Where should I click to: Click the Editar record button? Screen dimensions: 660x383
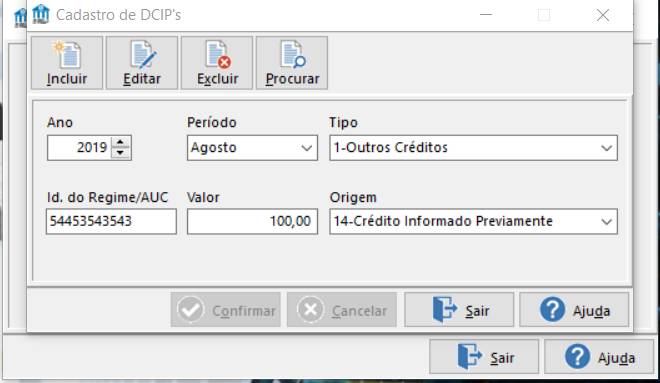click(x=142, y=63)
